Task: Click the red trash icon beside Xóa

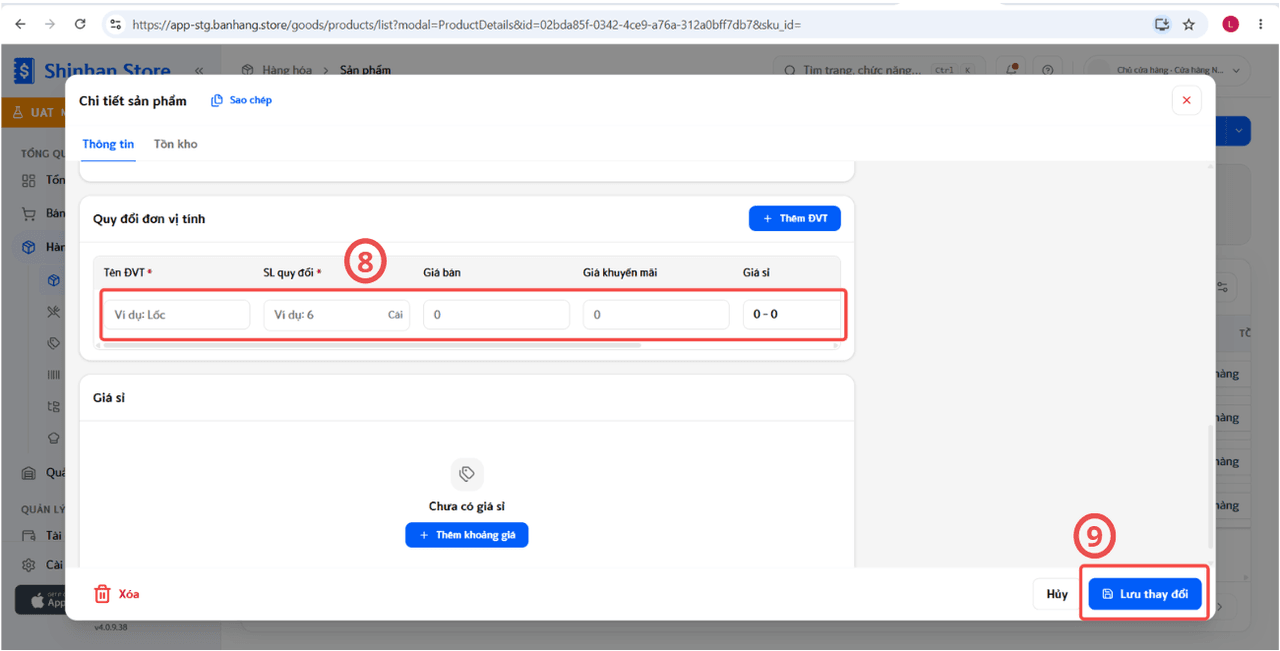Action: coord(102,594)
